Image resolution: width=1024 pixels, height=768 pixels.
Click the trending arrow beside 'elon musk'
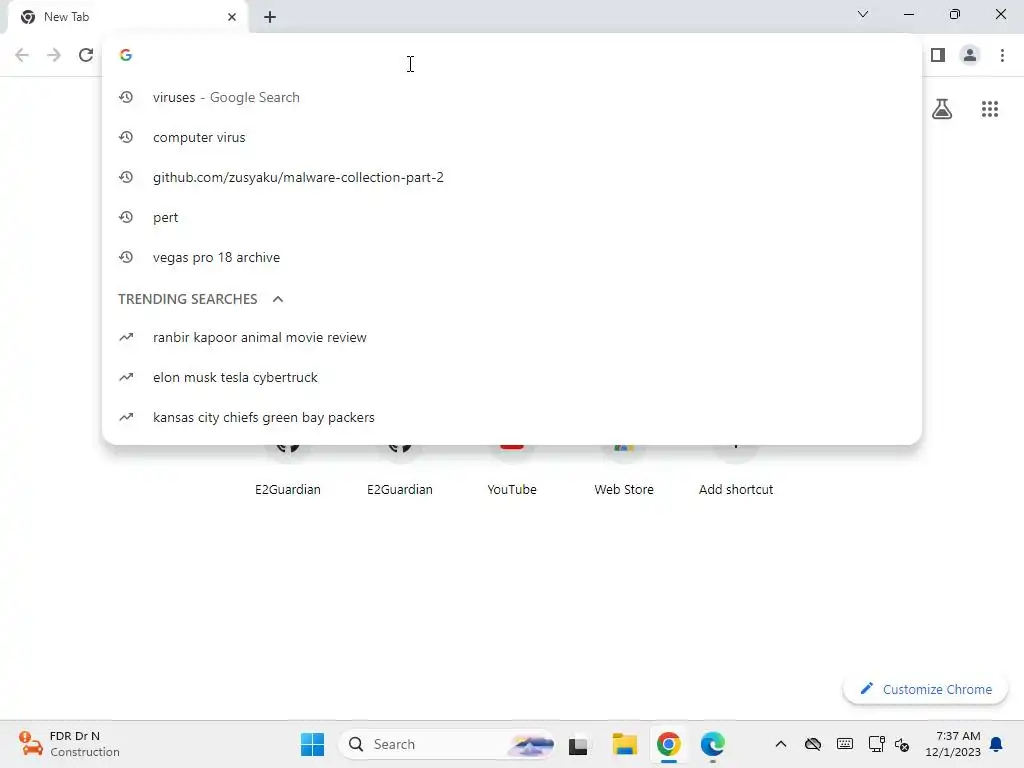pyautogui.click(x=126, y=377)
